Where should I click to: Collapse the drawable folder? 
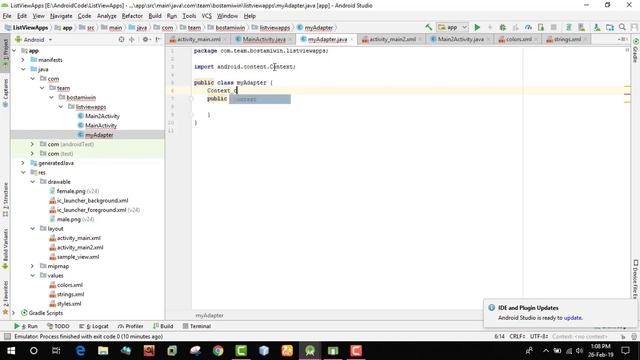coord(33,182)
